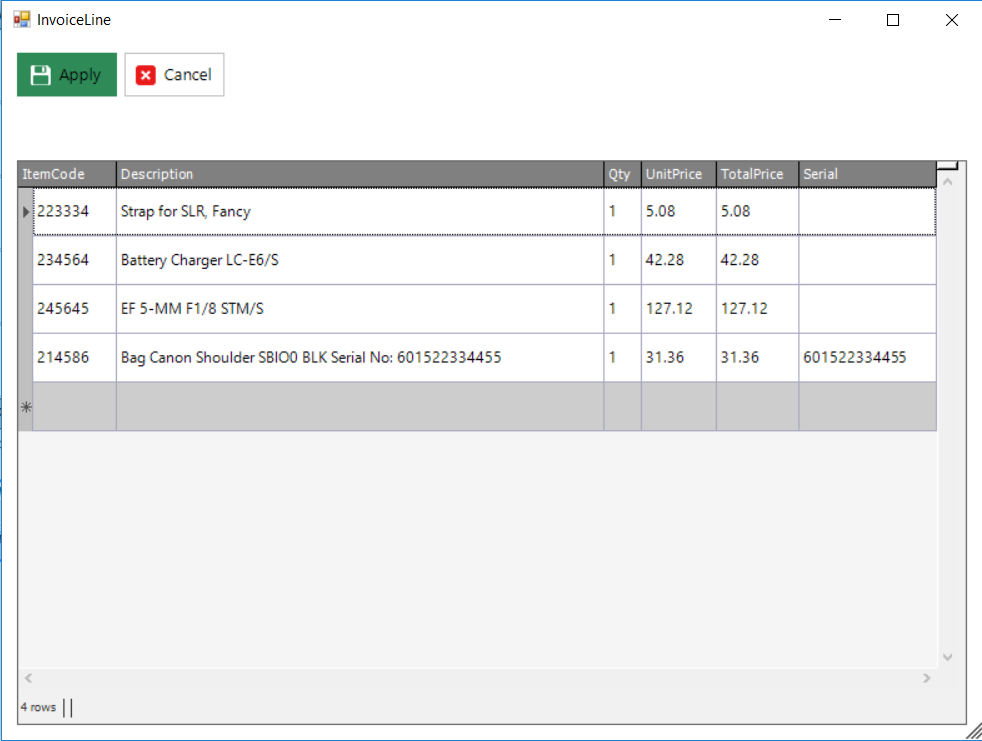Click the TotalPrice column header
Viewport: 982px width, 741px height.
pos(757,174)
